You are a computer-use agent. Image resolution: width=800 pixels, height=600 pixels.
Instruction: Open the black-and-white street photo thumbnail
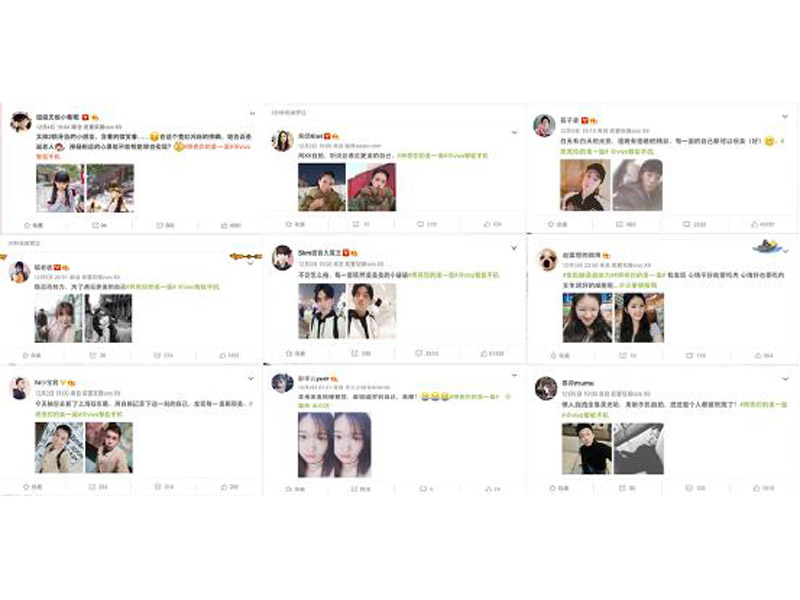click(x=108, y=318)
